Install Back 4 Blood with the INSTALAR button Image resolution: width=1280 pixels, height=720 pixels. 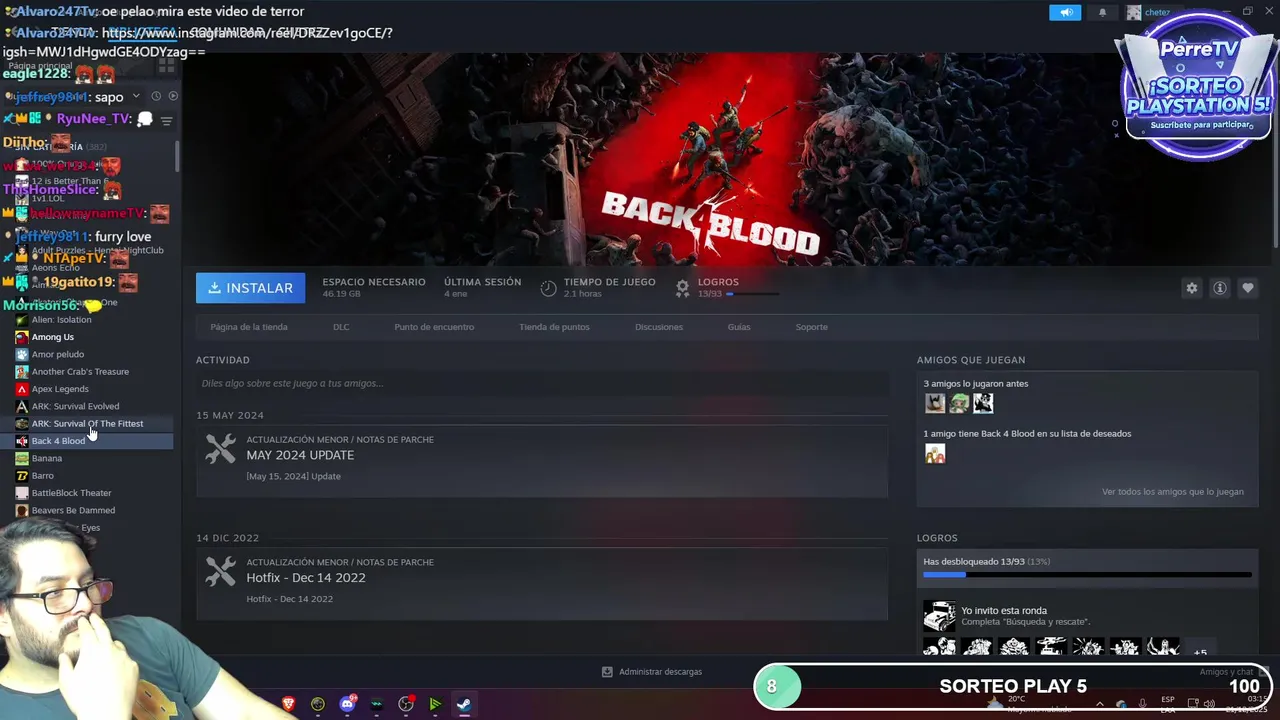(250, 288)
